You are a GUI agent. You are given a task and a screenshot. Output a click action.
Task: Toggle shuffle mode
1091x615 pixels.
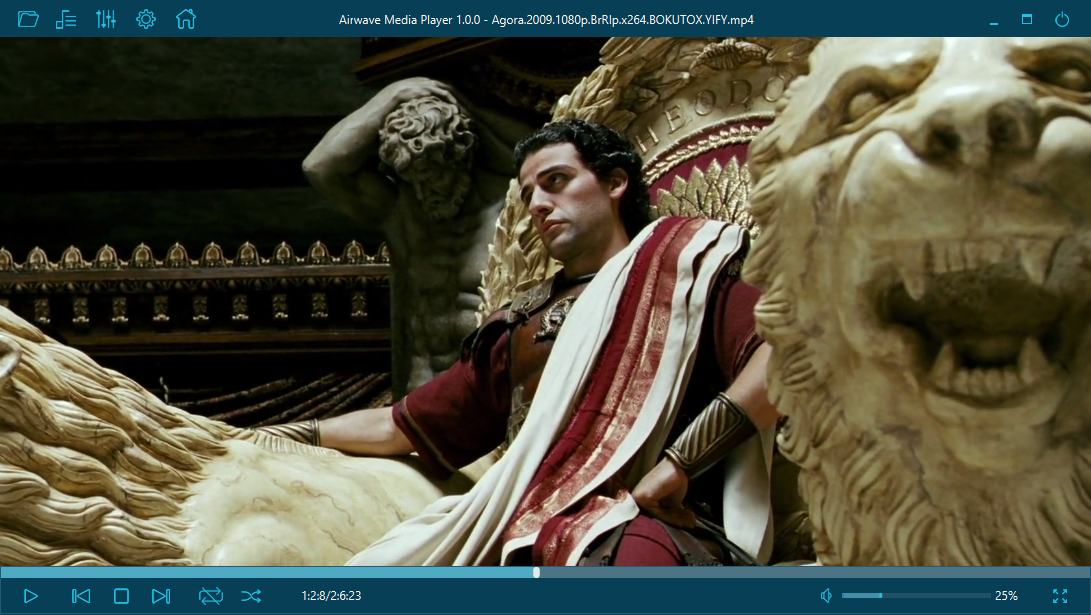[x=251, y=596]
